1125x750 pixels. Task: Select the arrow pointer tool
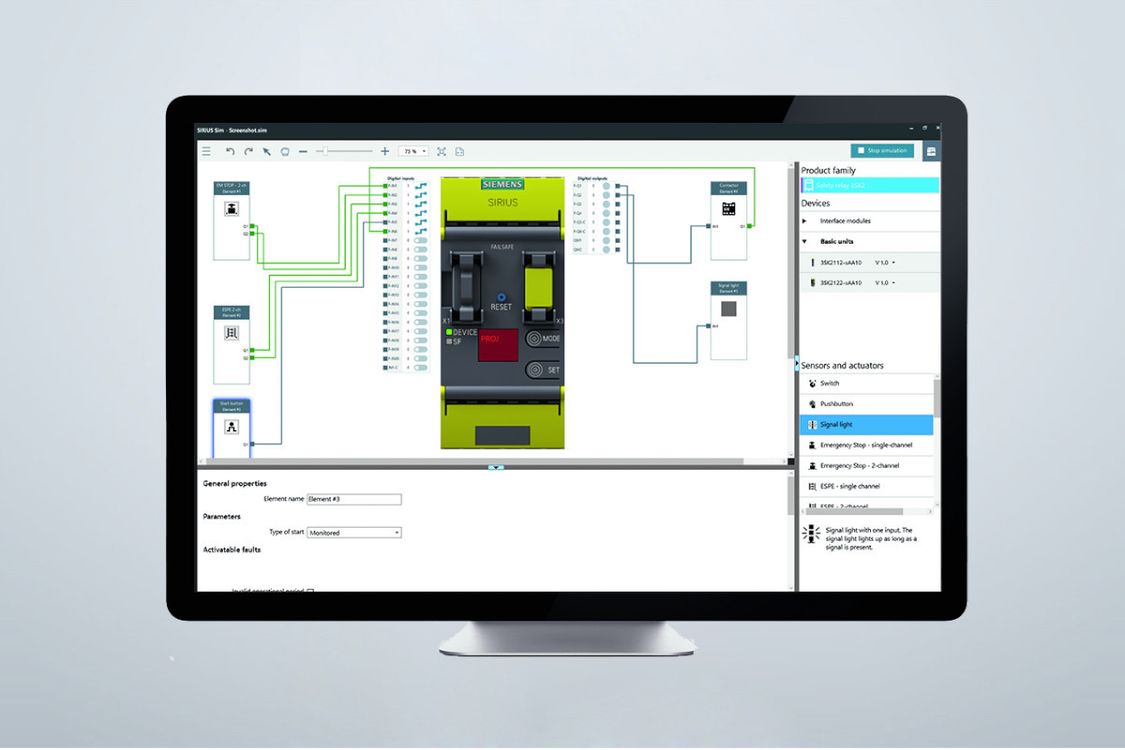pyautogui.click(x=267, y=151)
